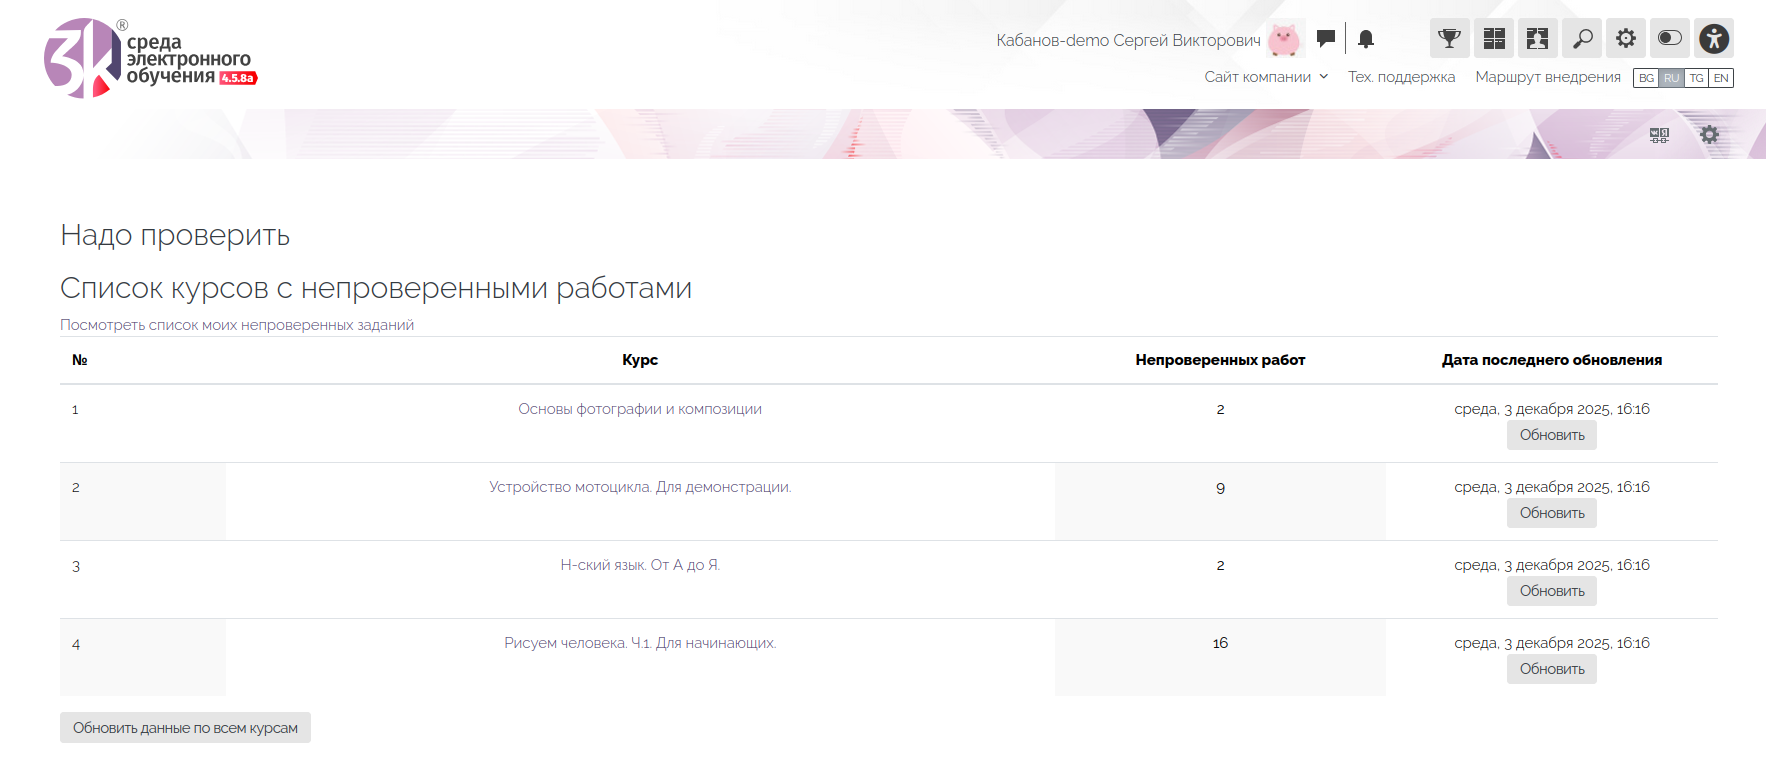
Task: Open search with the magnifying glass icon
Action: [1582, 39]
